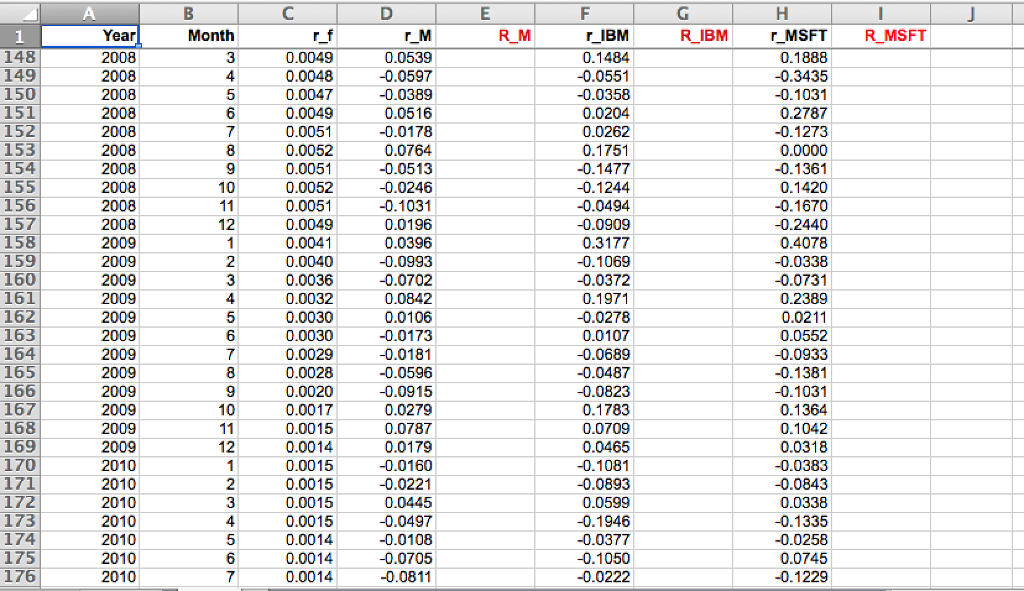Screen dimensions: 1024x591
Task: Click r_MSFT value 0.0000 in row 153
Action: pos(782,150)
